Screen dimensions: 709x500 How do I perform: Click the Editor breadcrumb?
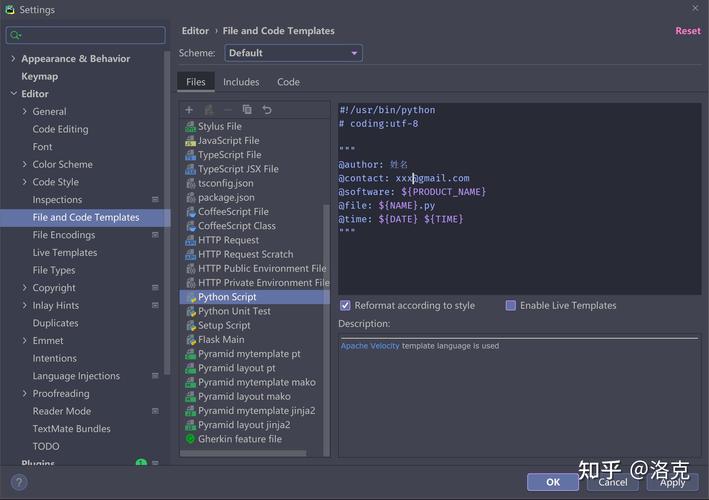point(195,31)
